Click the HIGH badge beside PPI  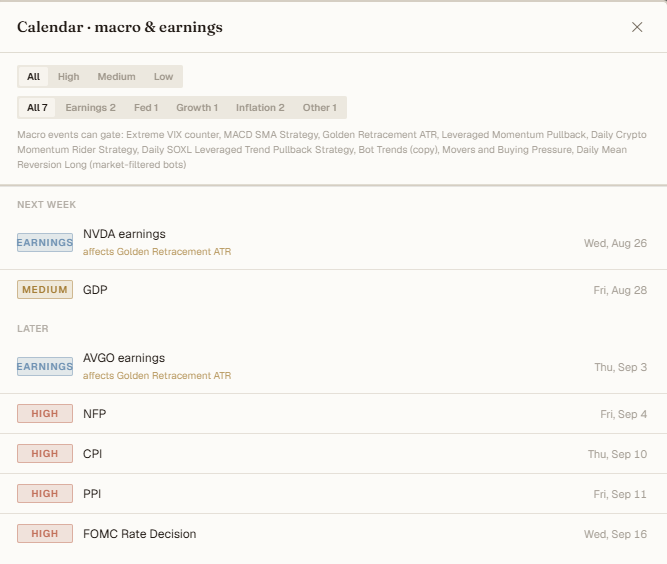click(45, 493)
